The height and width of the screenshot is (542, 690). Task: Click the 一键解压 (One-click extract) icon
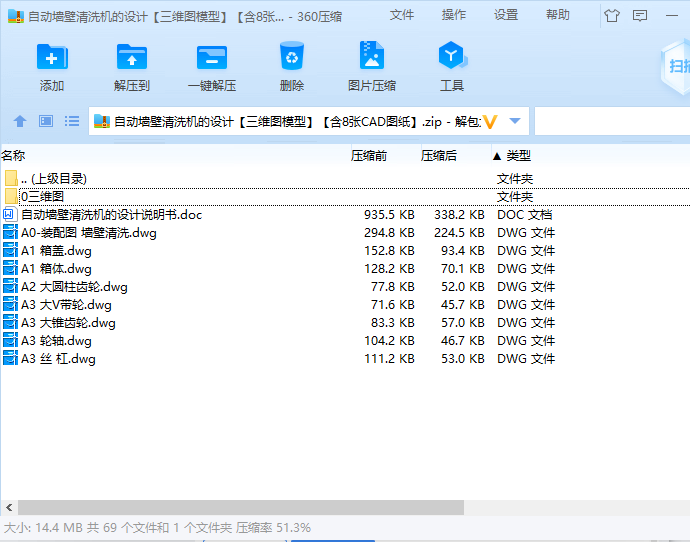pyautogui.click(x=212, y=57)
